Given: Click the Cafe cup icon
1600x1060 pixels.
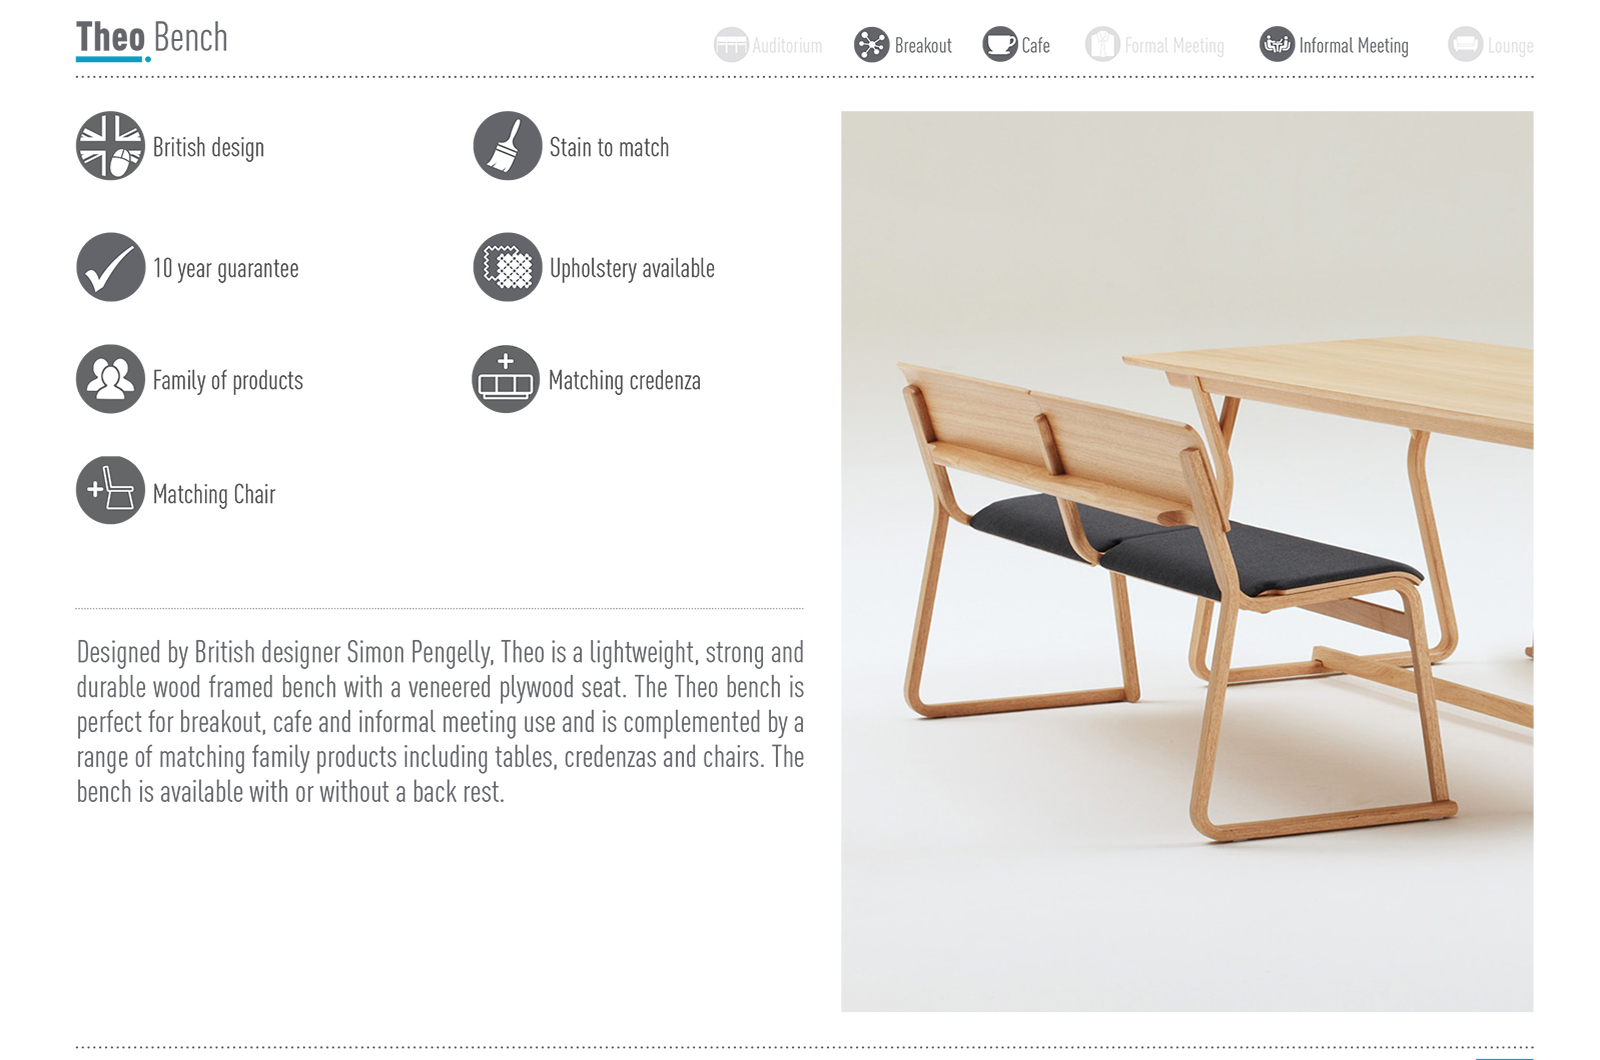Looking at the screenshot, I should click(999, 44).
